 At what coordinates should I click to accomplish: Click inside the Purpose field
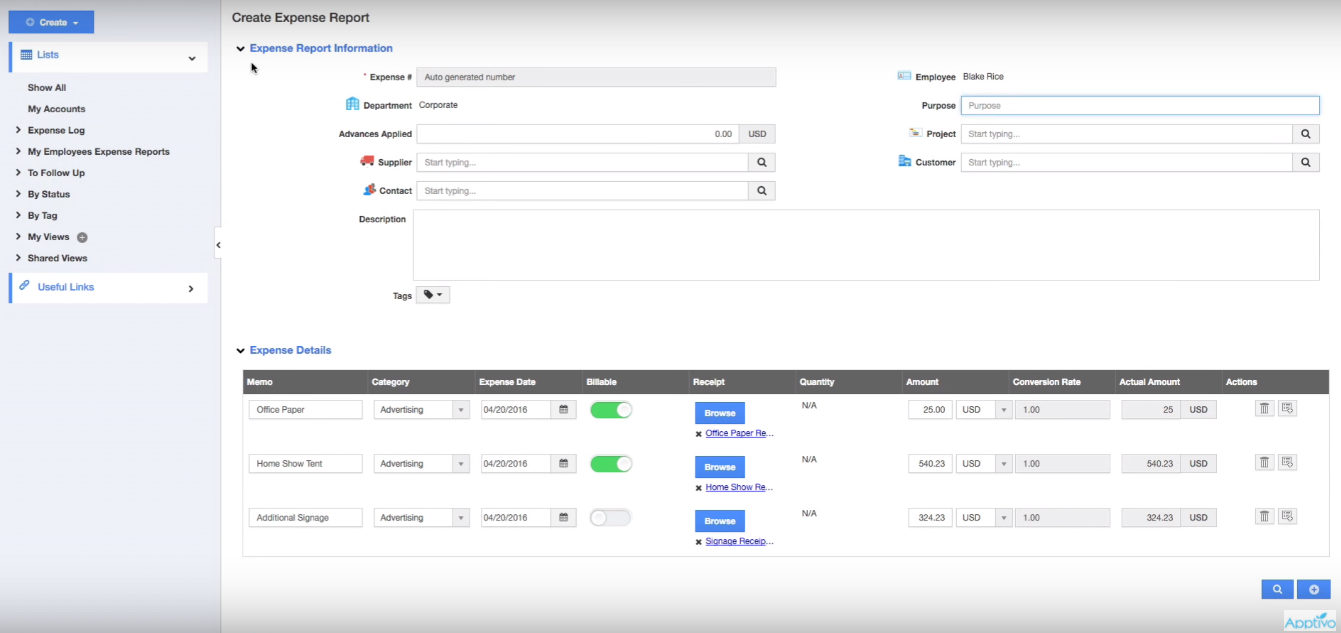[x=1140, y=105]
